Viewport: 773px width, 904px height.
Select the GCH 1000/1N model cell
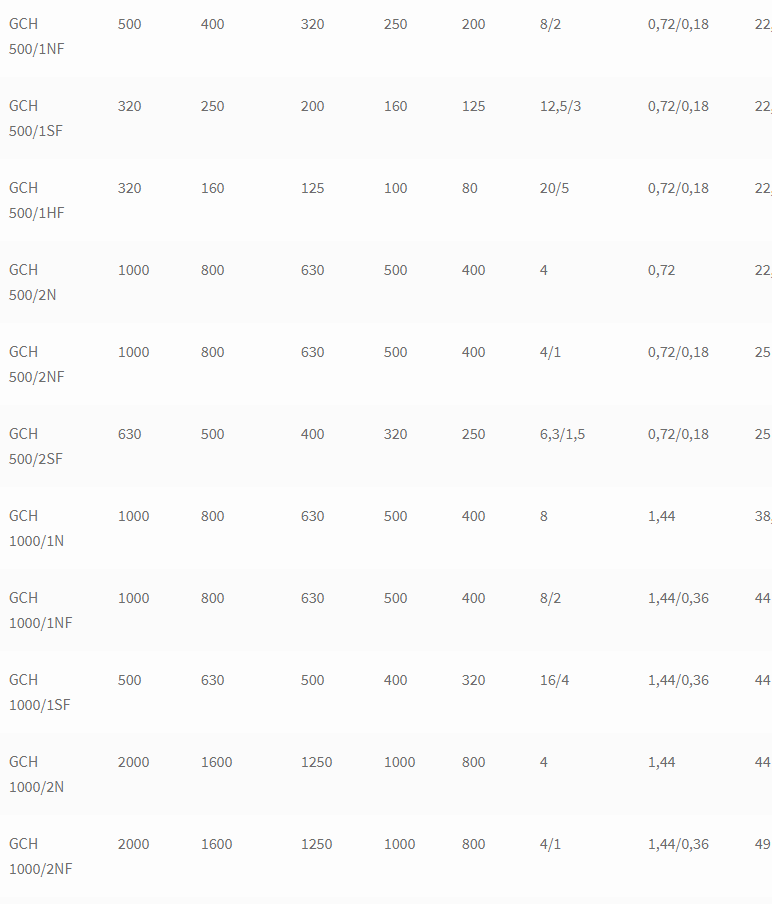(36, 528)
